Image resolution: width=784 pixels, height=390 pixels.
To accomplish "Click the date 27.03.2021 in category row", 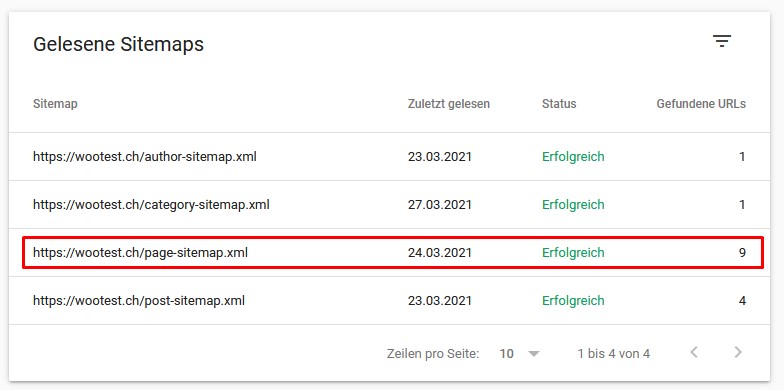I will [440, 204].
